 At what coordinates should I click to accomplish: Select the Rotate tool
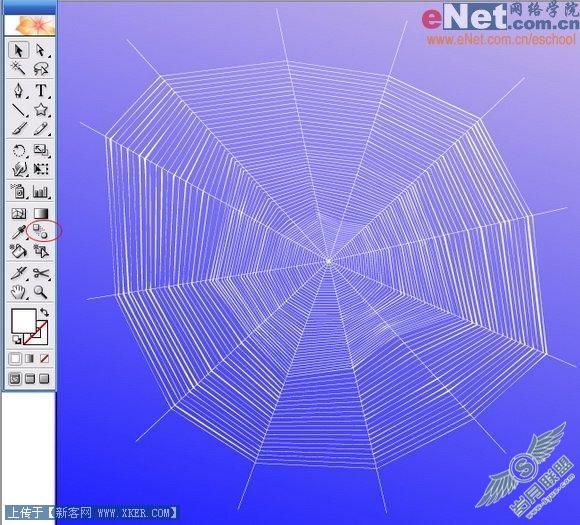coord(18,151)
